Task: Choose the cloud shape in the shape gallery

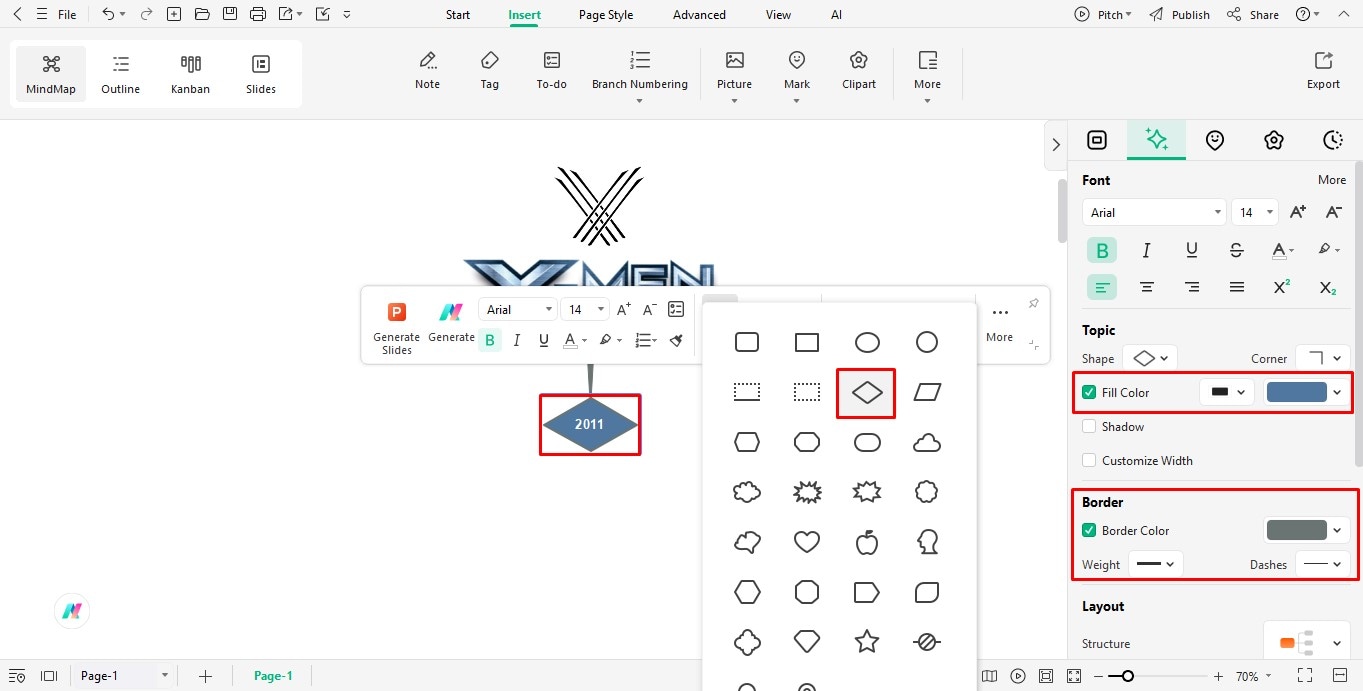Action: point(927,442)
